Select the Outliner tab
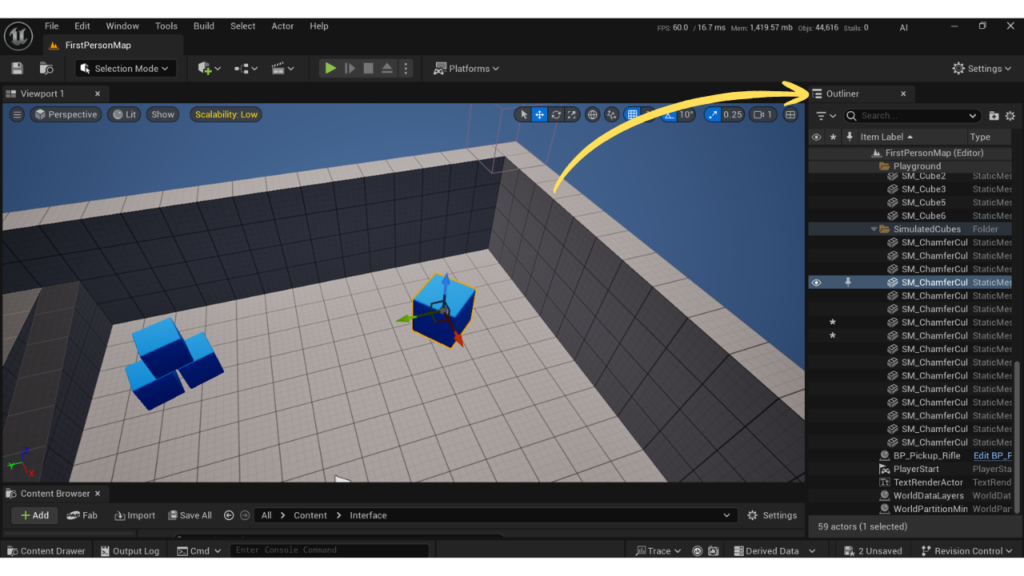 861,93
